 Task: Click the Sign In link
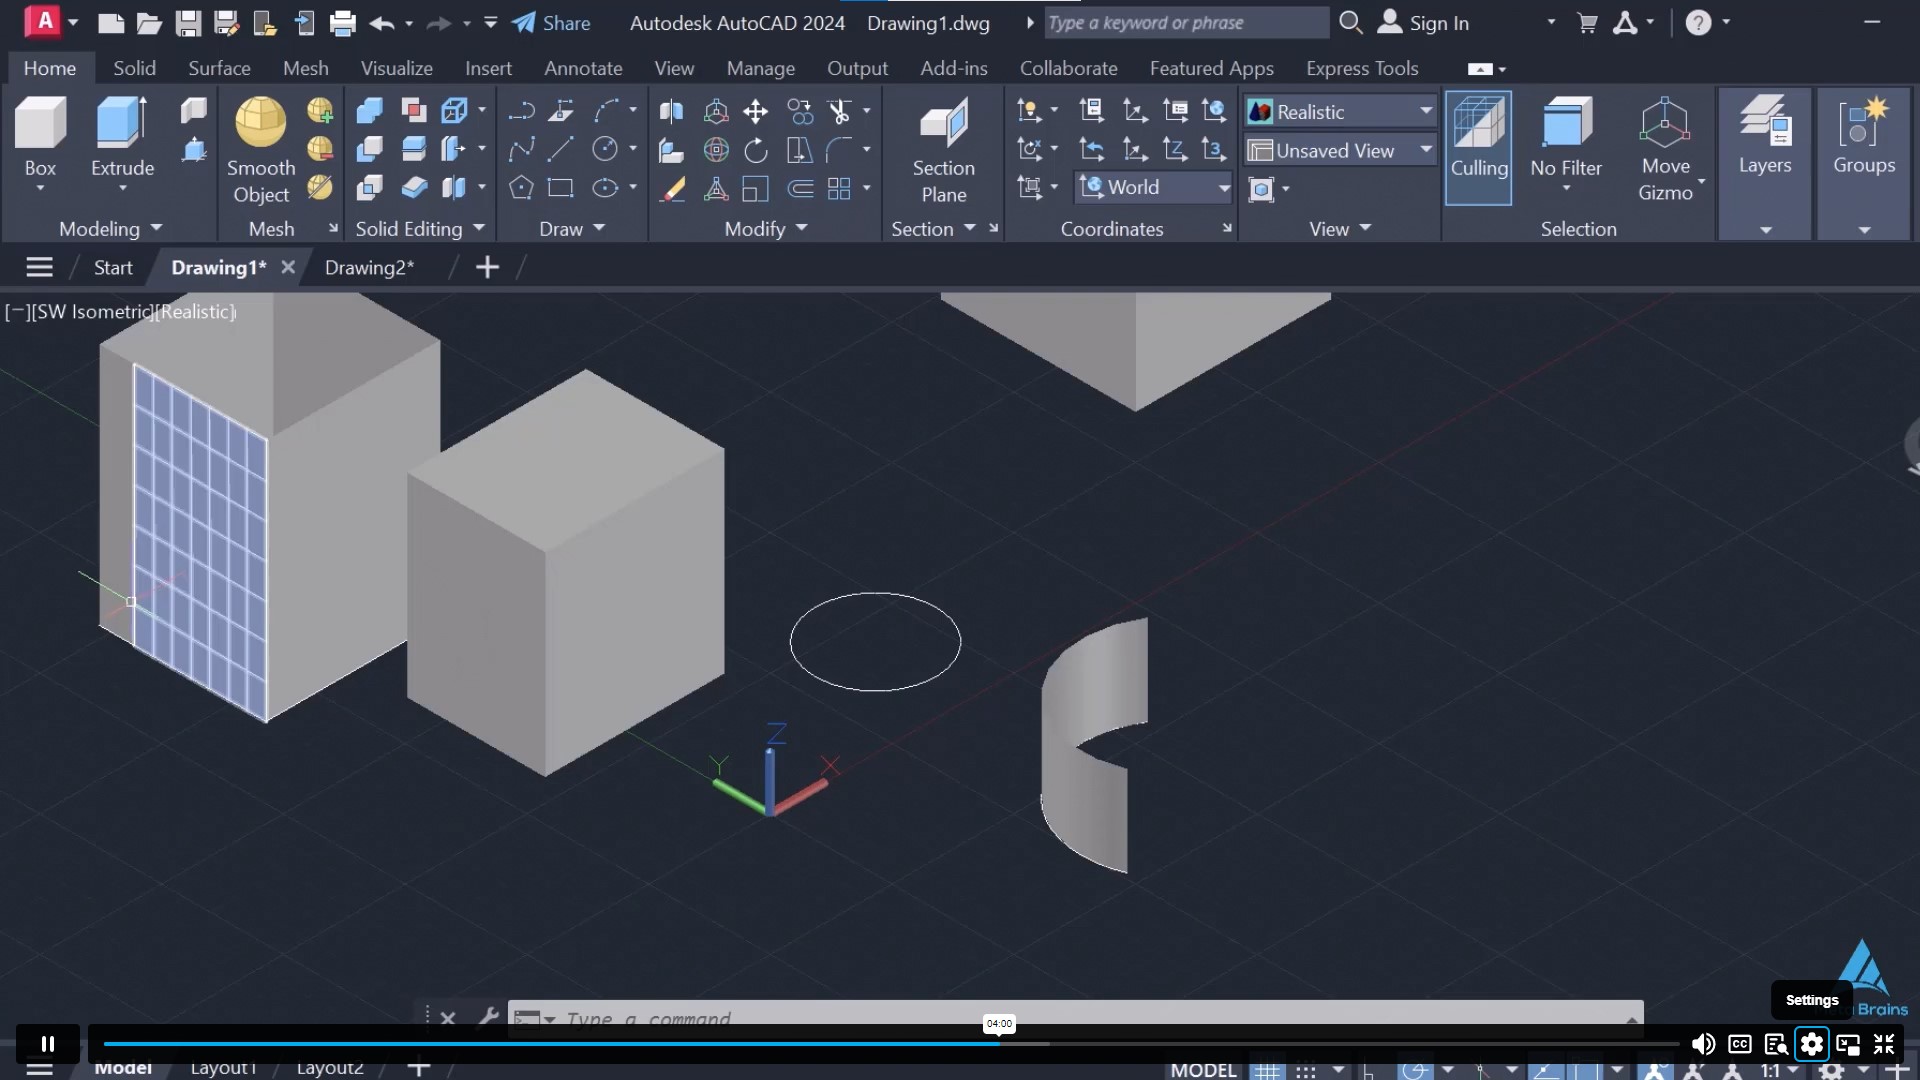(x=1437, y=22)
